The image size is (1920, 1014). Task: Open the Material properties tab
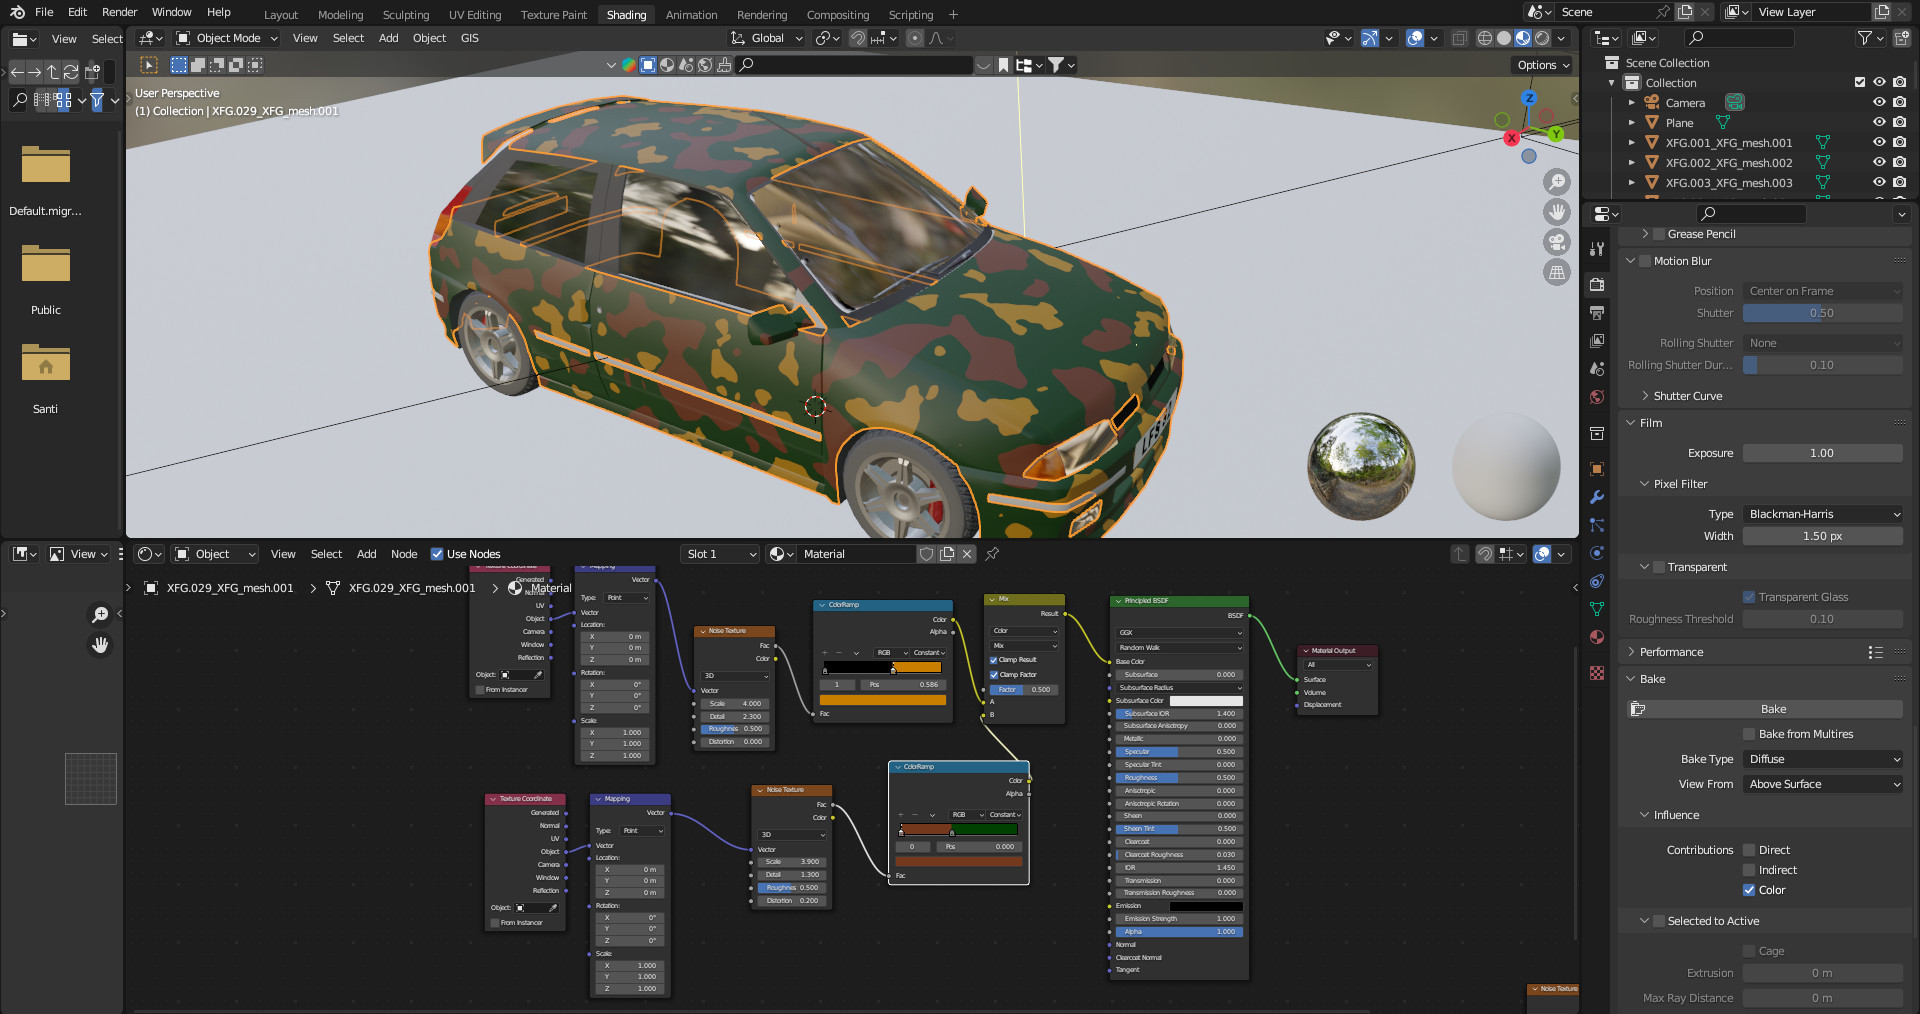coord(1597,637)
